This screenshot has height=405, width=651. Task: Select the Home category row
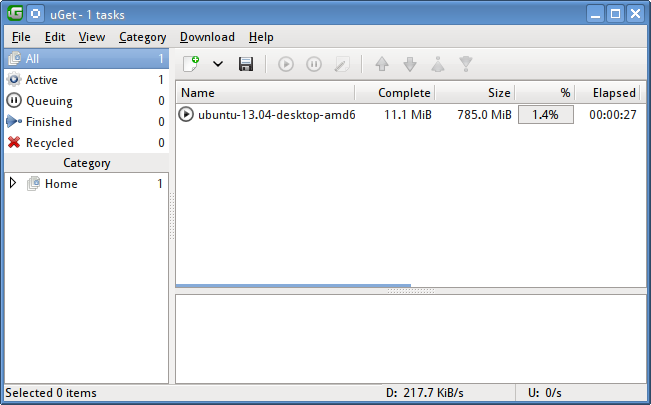point(86,184)
